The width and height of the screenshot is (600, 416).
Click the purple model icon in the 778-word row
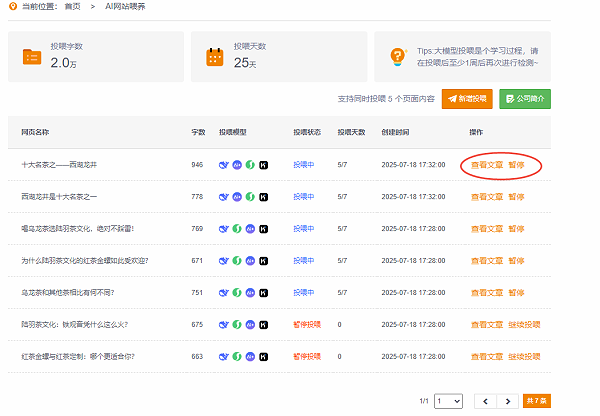coord(237,197)
